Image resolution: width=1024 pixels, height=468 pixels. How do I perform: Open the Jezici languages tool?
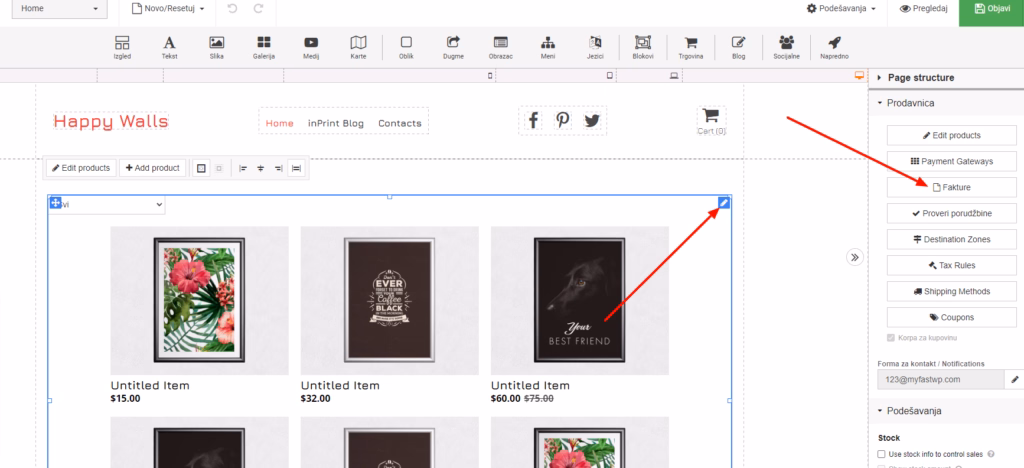tap(595, 47)
